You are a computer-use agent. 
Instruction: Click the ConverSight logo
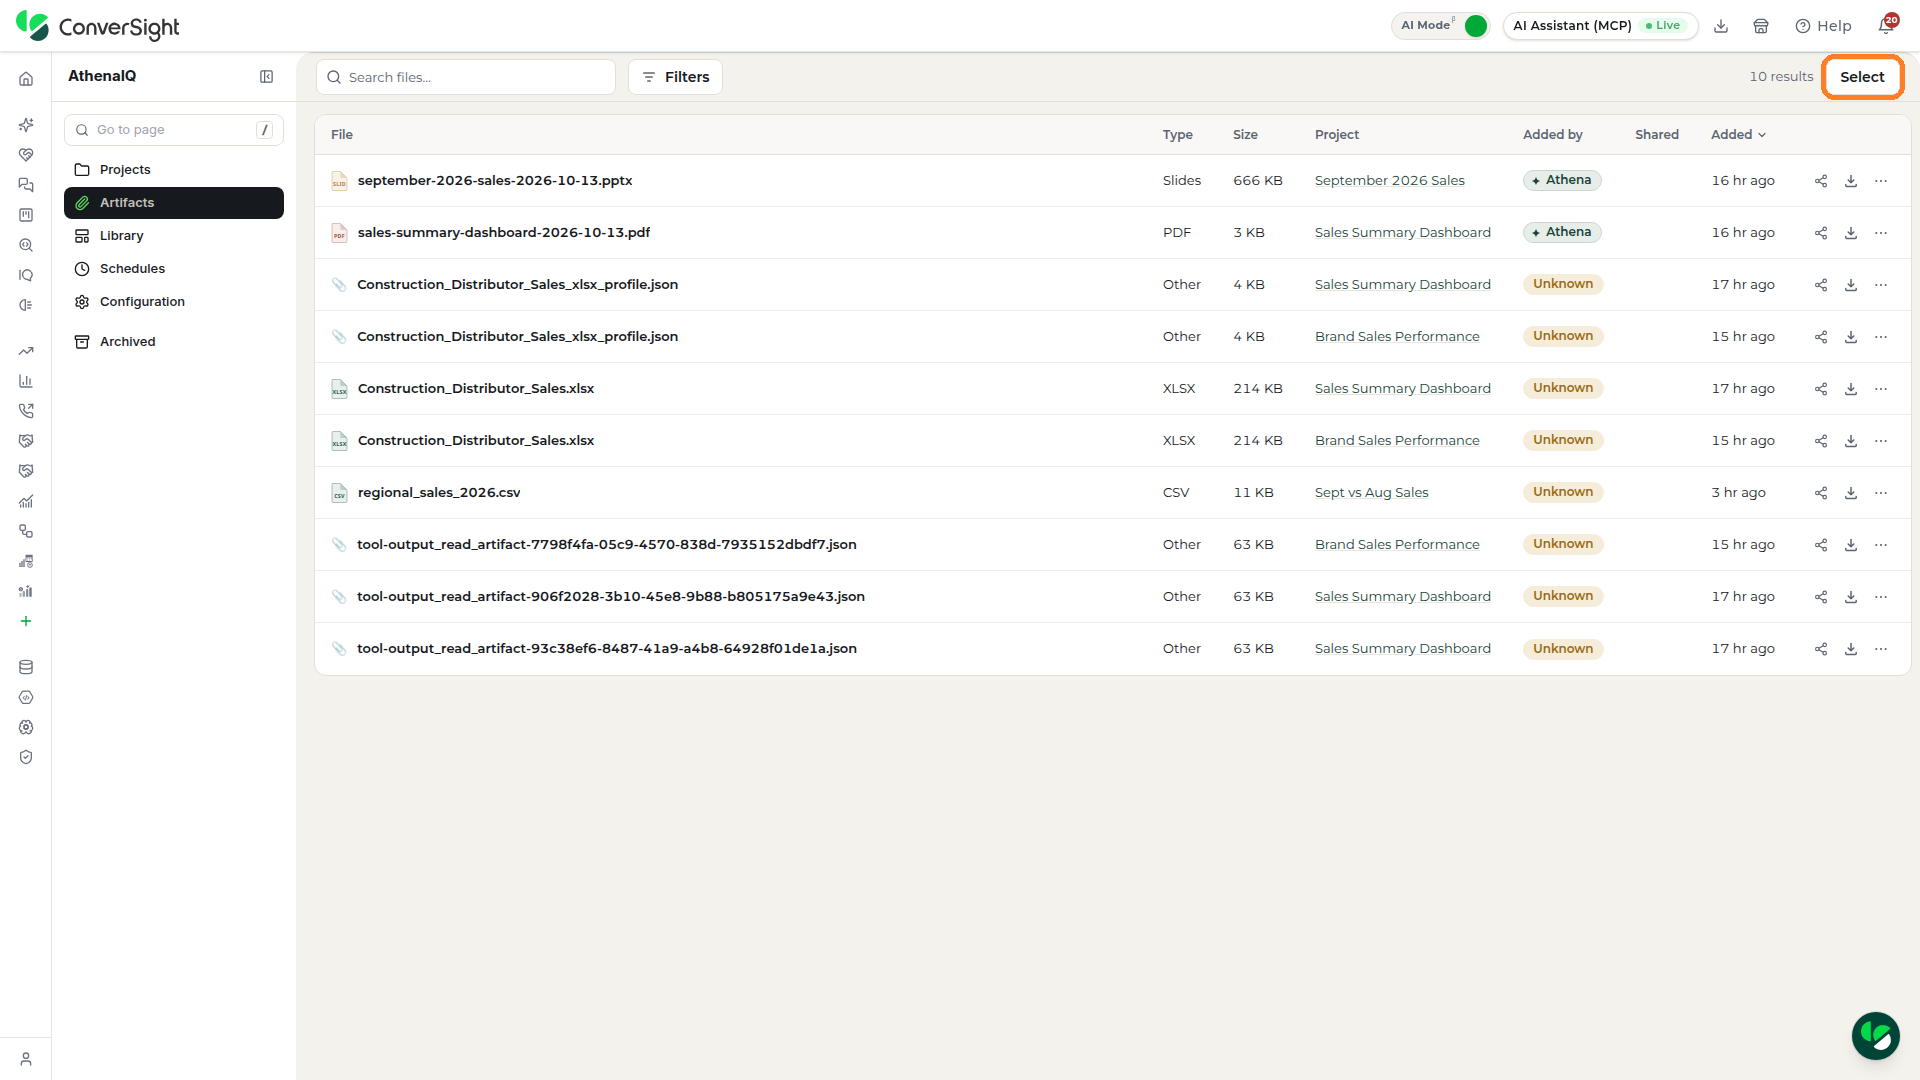[98, 26]
